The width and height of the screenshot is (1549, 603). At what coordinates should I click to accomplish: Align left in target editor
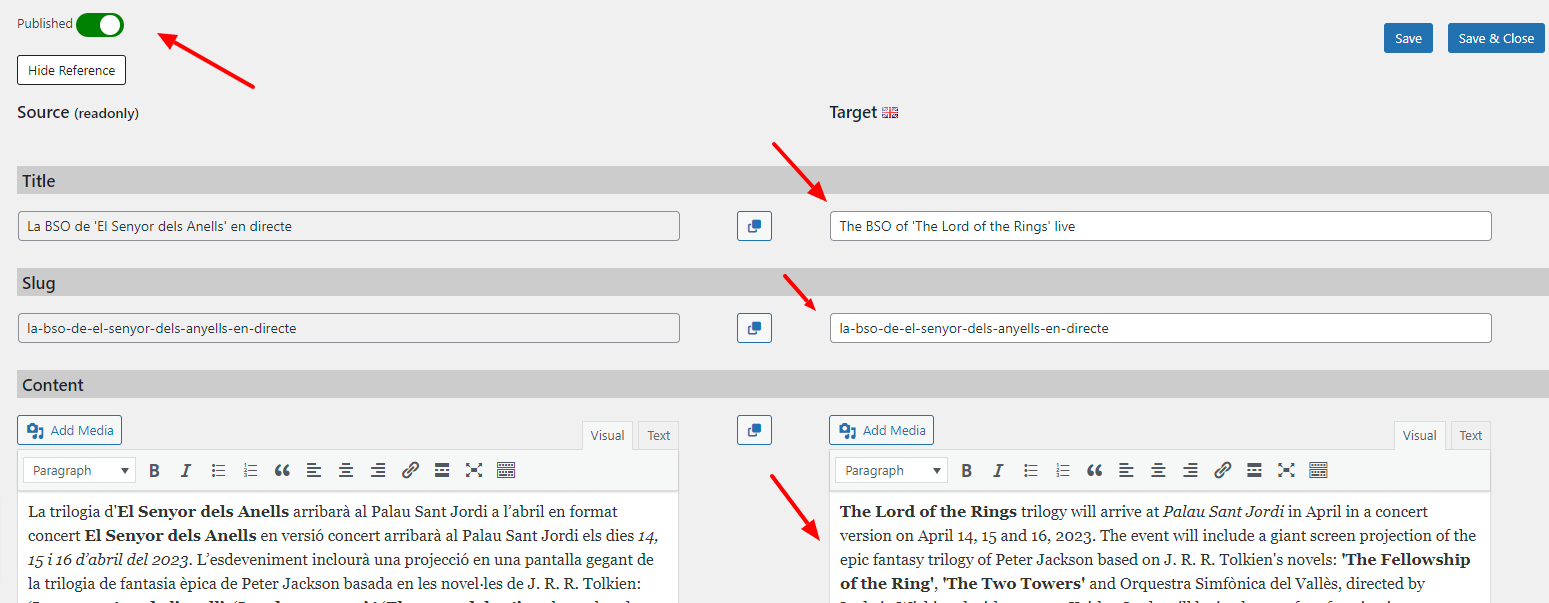point(1126,470)
